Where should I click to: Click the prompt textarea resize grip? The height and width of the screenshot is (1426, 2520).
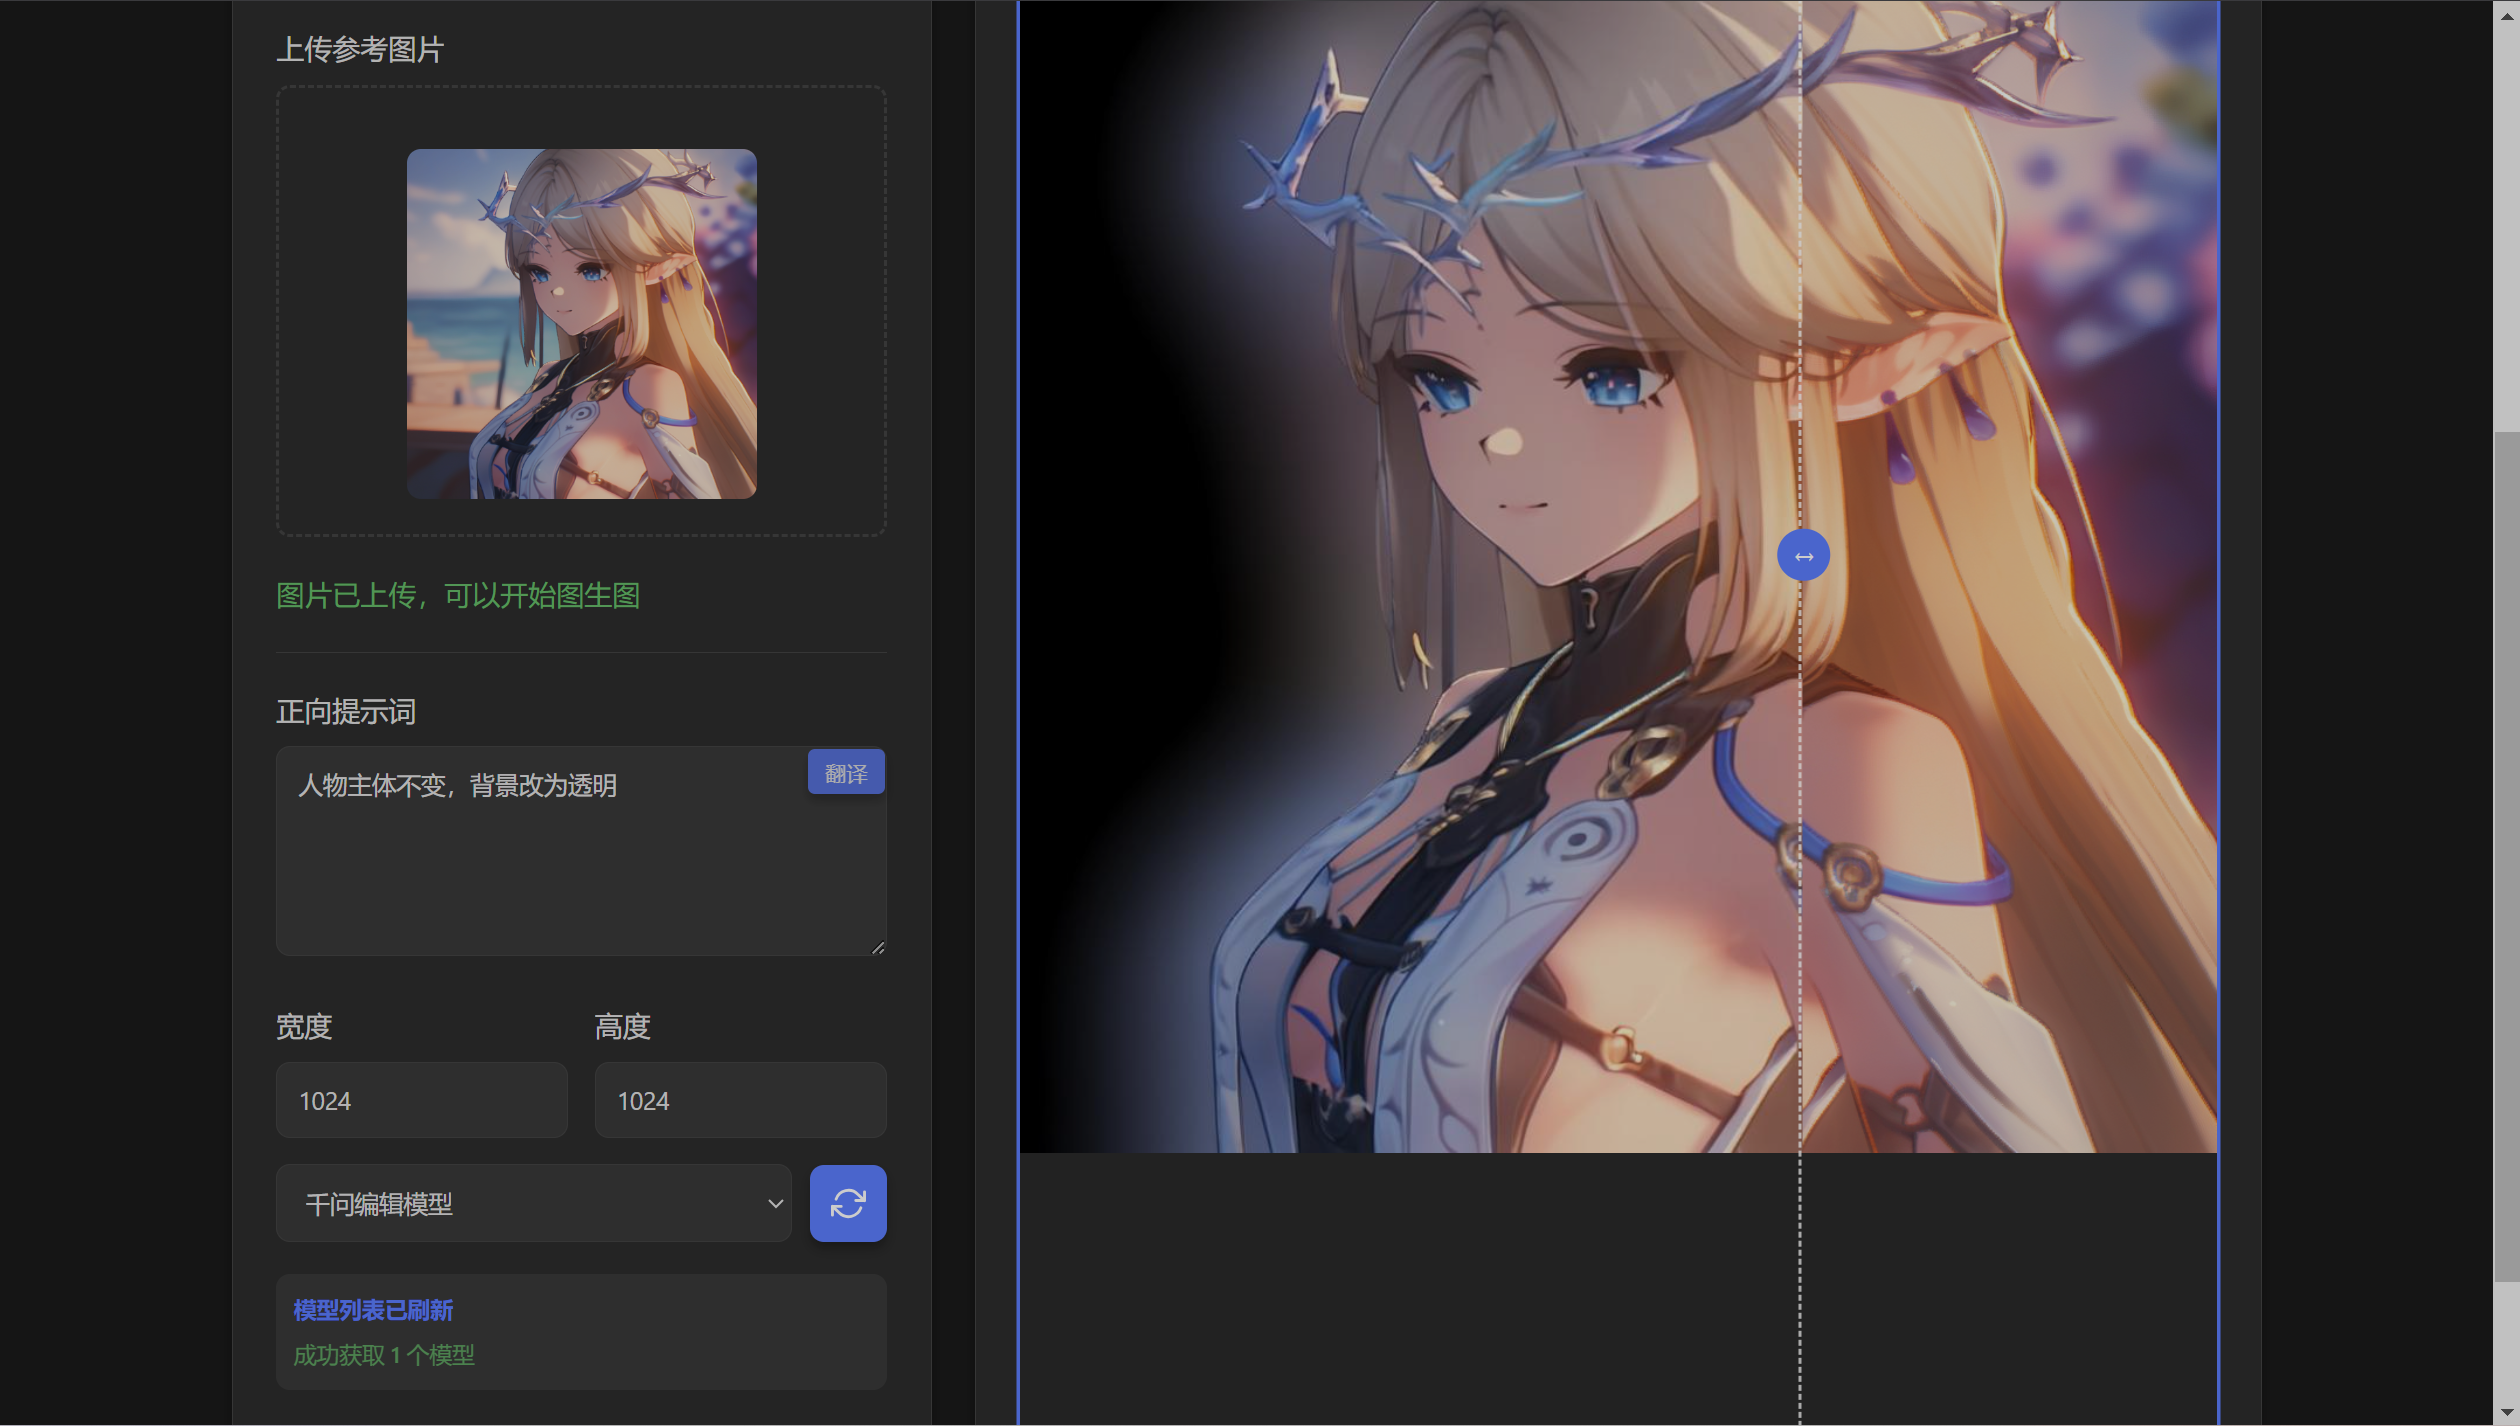pos(878,947)
